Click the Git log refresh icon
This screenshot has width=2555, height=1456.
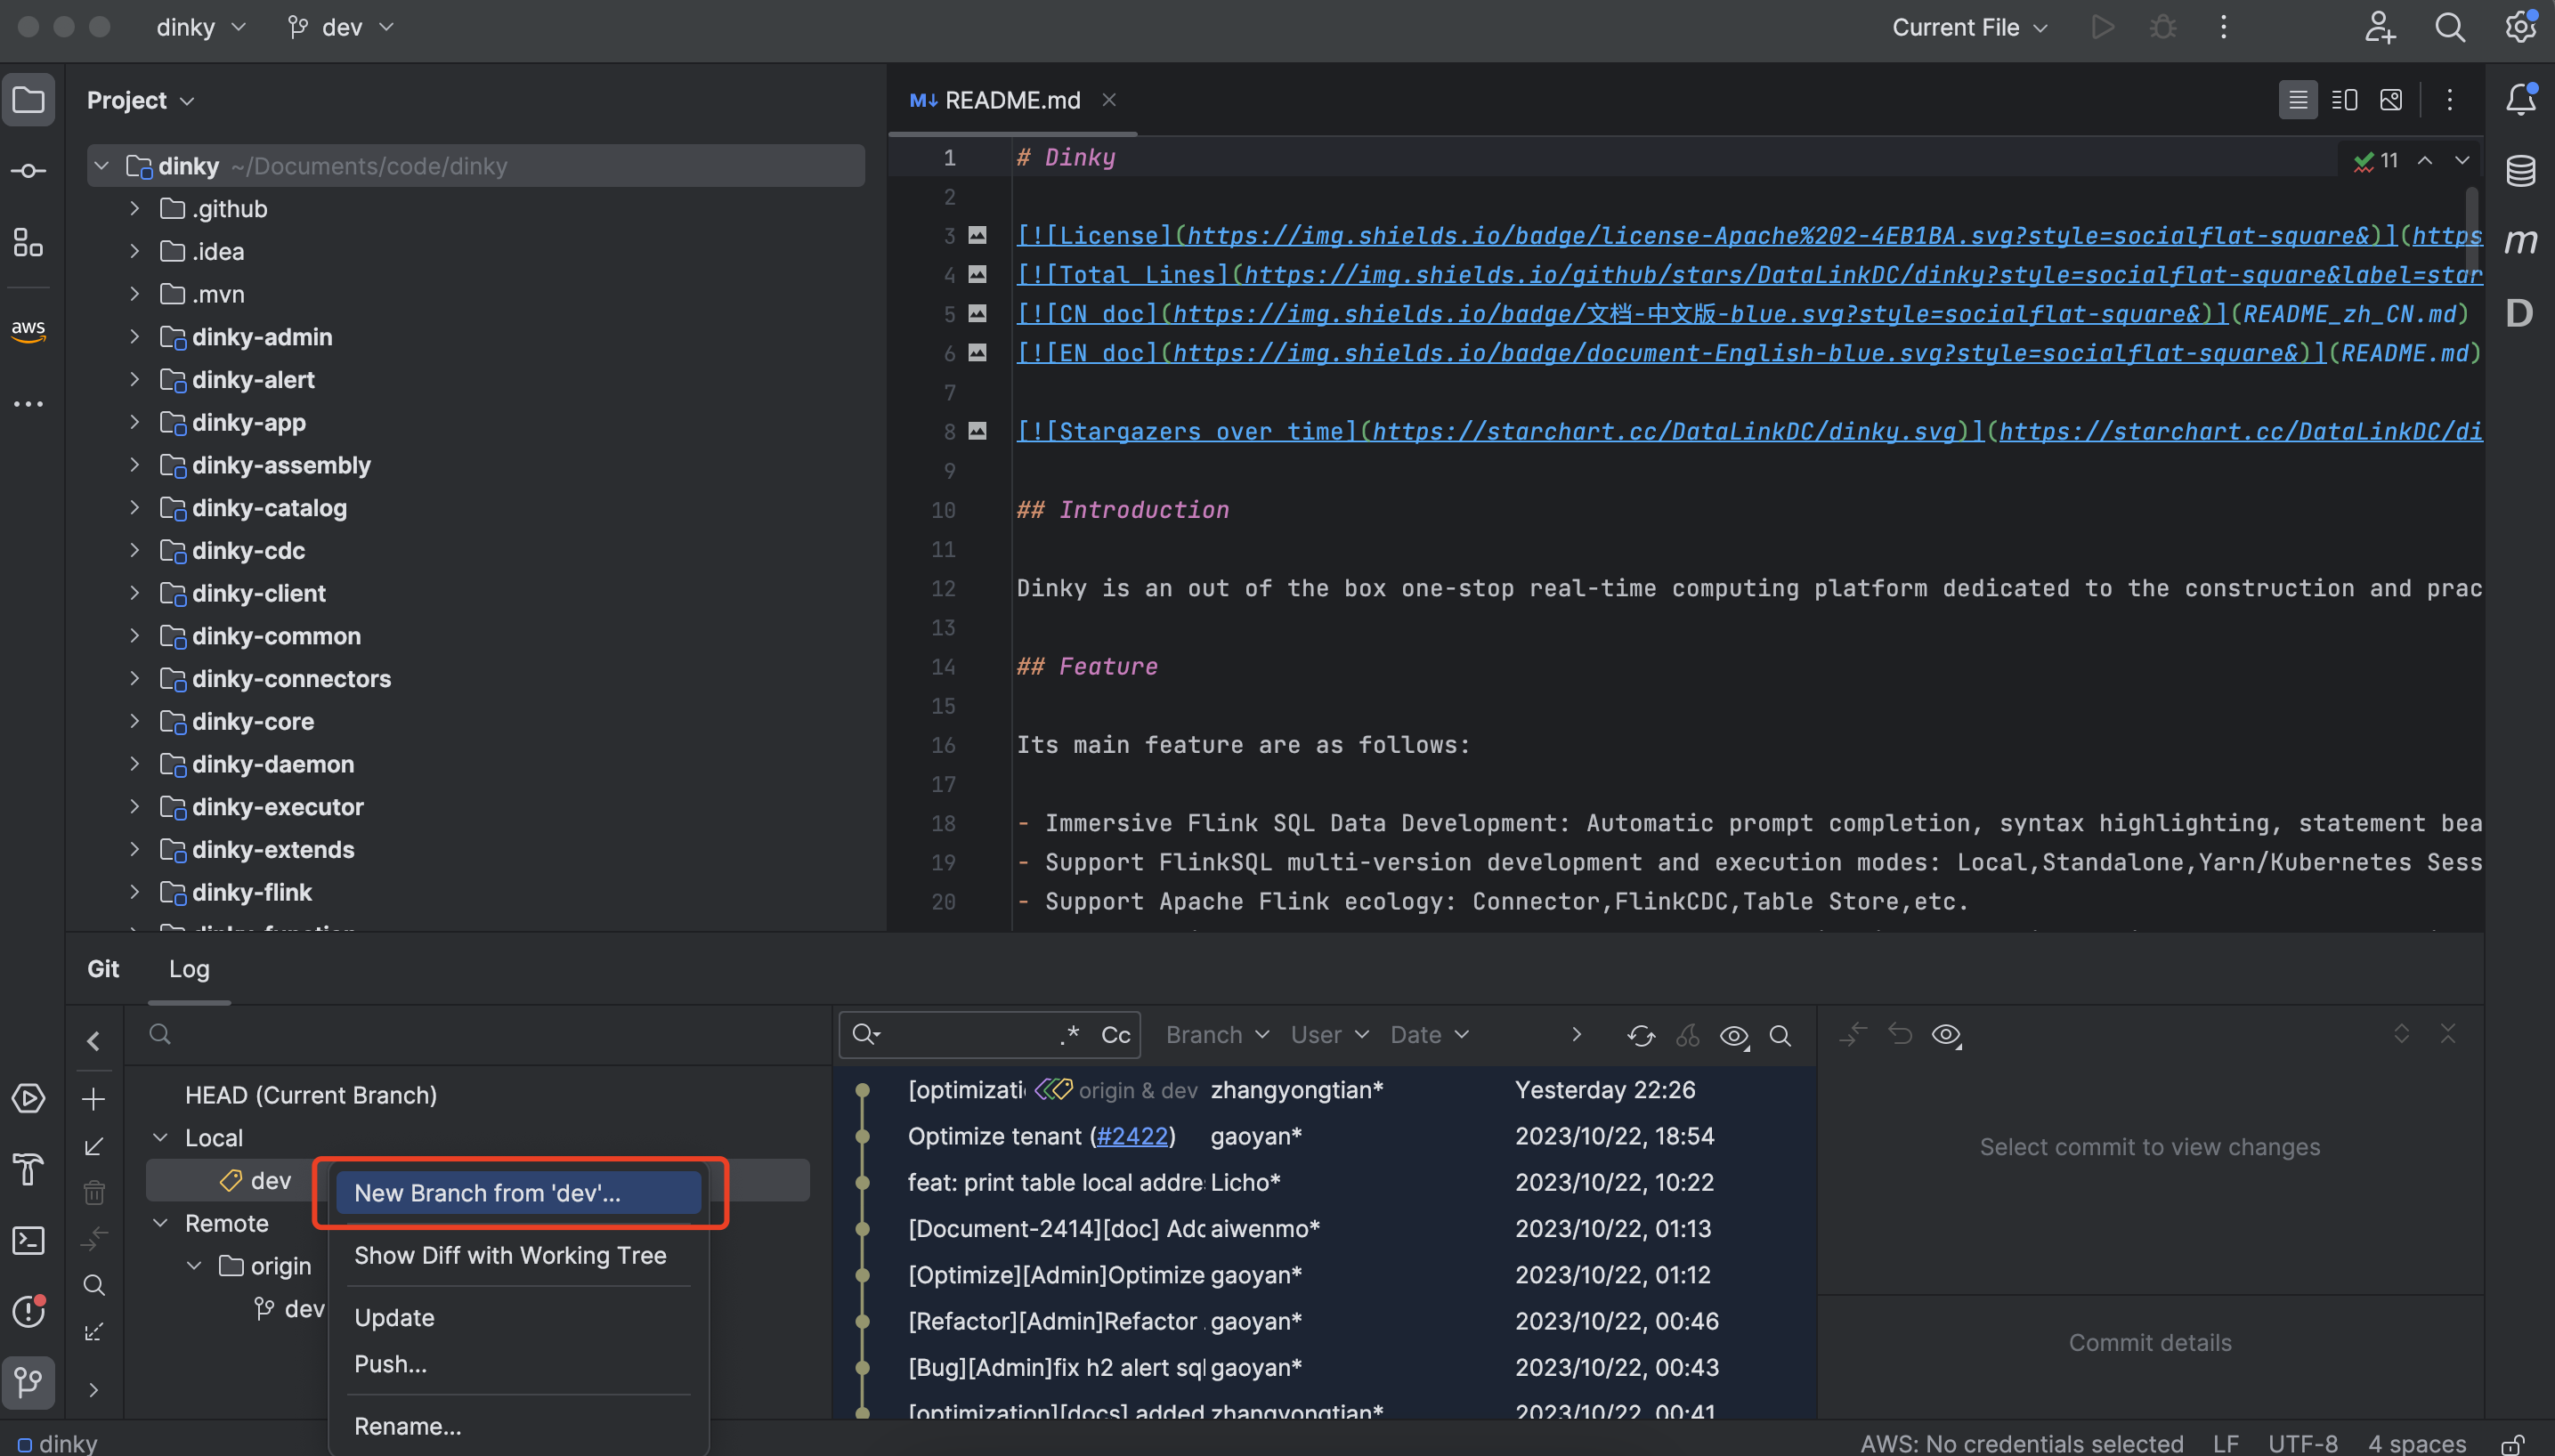pos(1641,1036)
